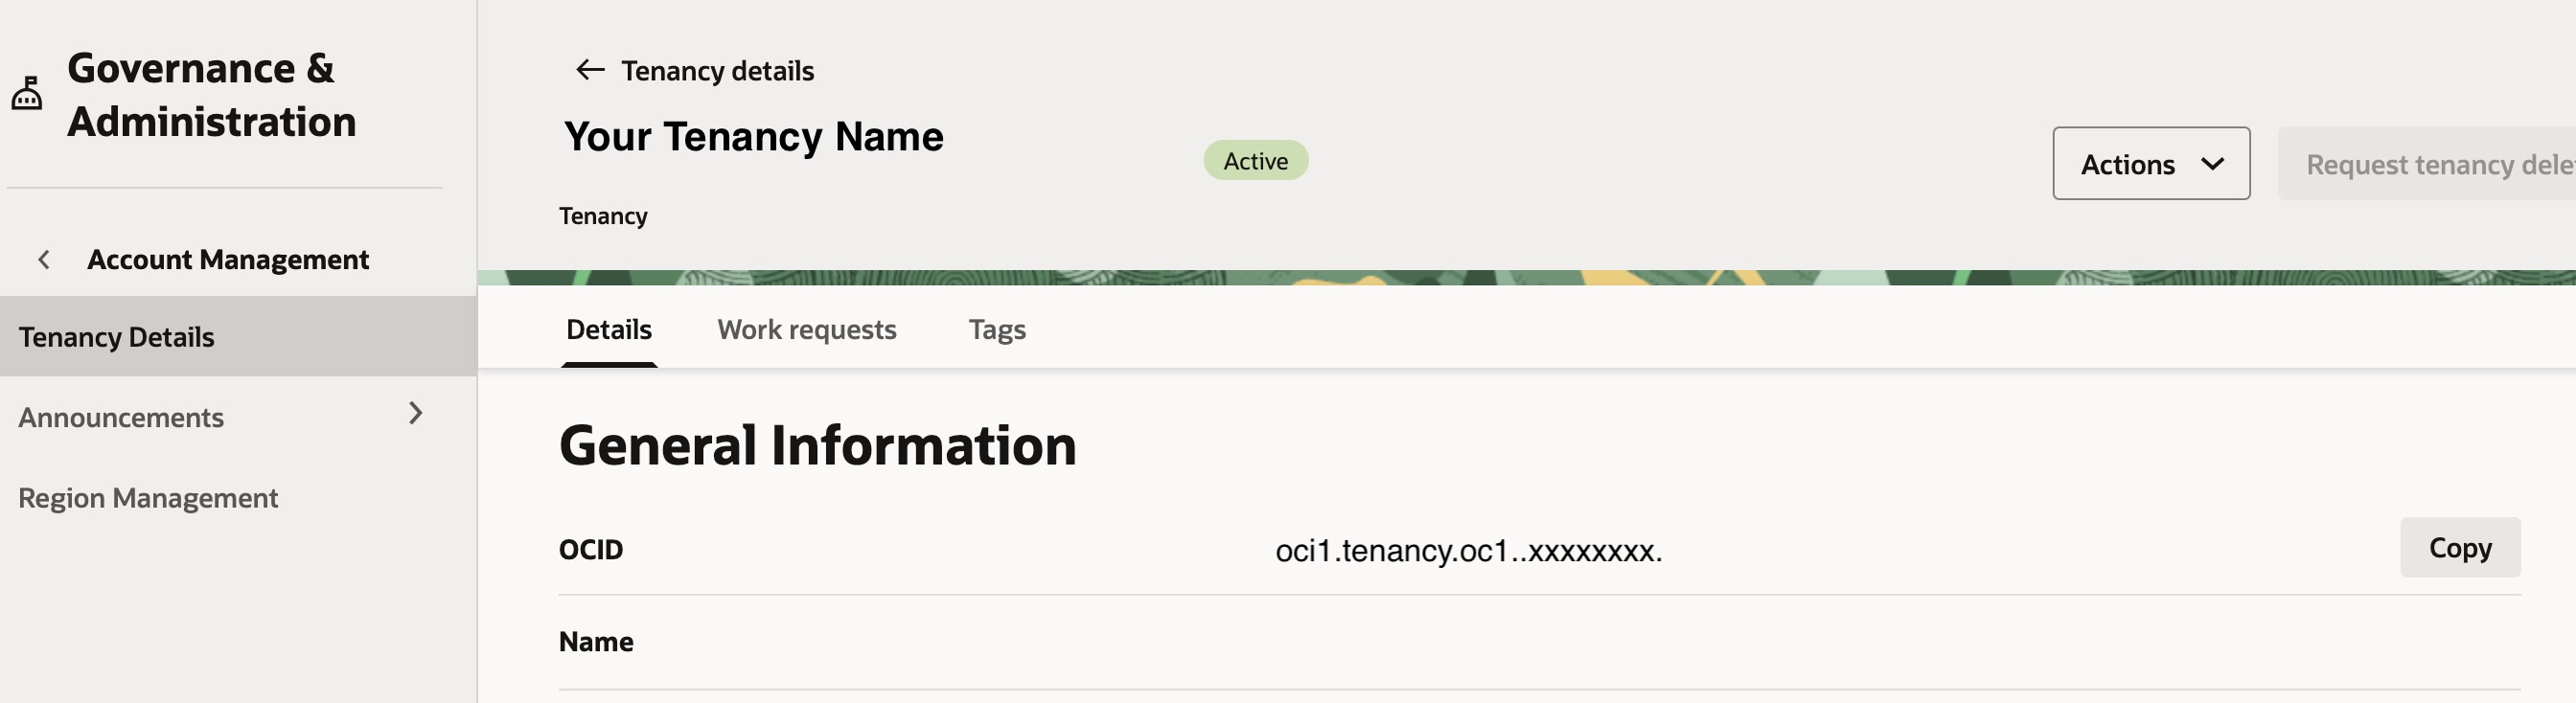Click the back arrow beside Tenancy details
The image size is (2576, 703).
tap(590, 69)
